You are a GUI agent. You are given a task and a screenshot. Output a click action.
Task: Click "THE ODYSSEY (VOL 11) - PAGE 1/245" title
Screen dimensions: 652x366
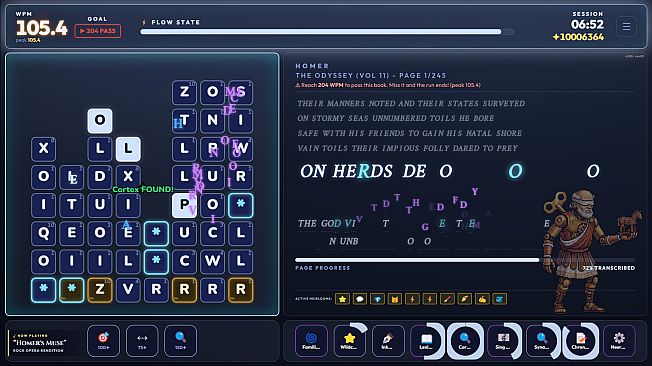click(x=370, y=76)
